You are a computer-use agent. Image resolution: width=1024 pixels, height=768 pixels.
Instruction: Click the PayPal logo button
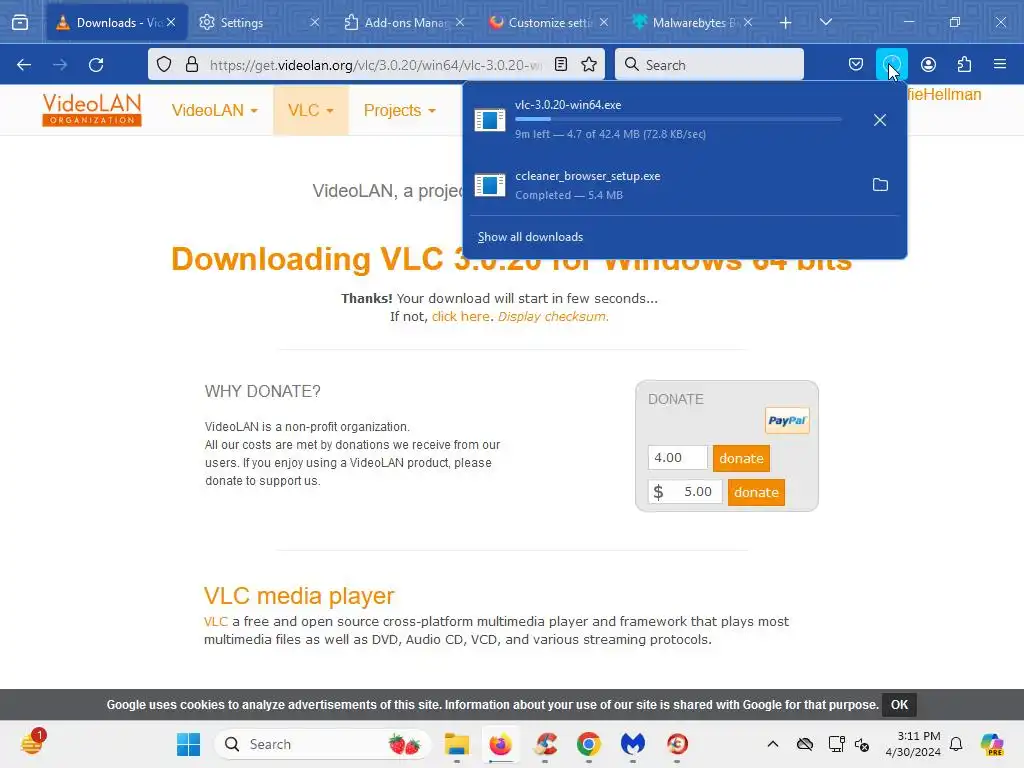(x=787, y=421)
